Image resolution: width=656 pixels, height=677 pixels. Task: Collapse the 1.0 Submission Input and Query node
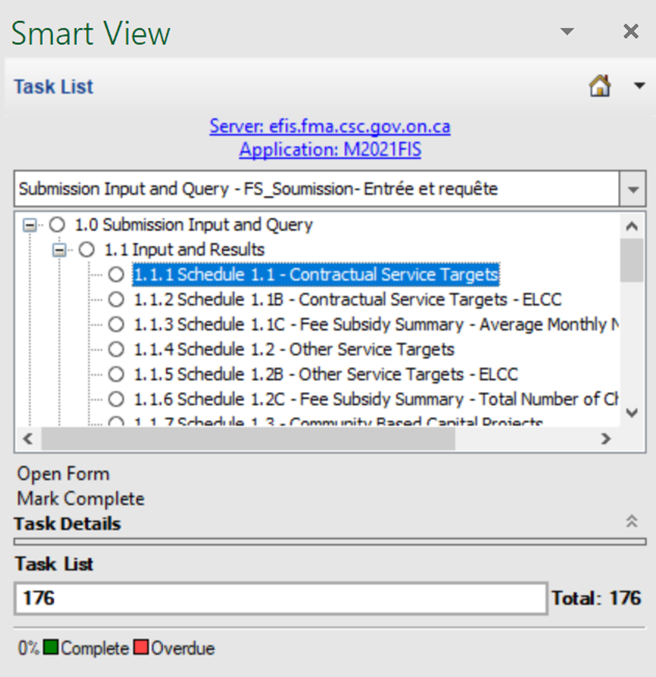coord(29,225)
